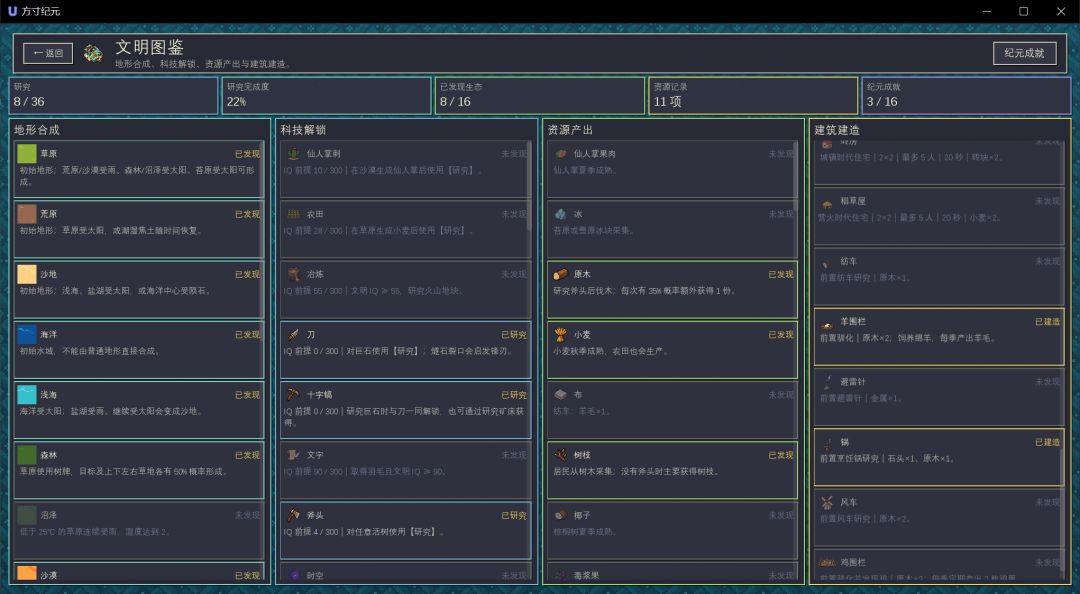Click the 冶炼 smelting tech icon
This screenshot has width=1080, height=594.
(293, 274)
